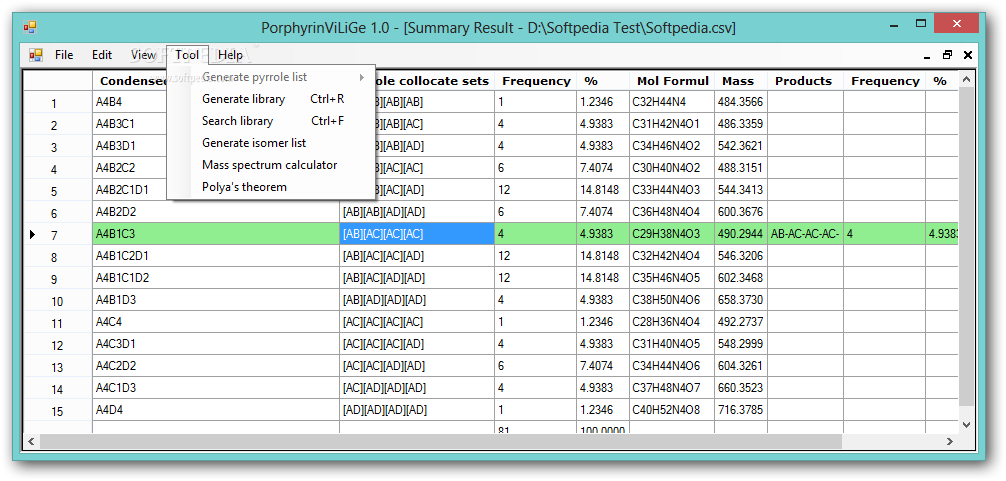
Task: Click the A4B2D2 cell
Action: point(216,212)
